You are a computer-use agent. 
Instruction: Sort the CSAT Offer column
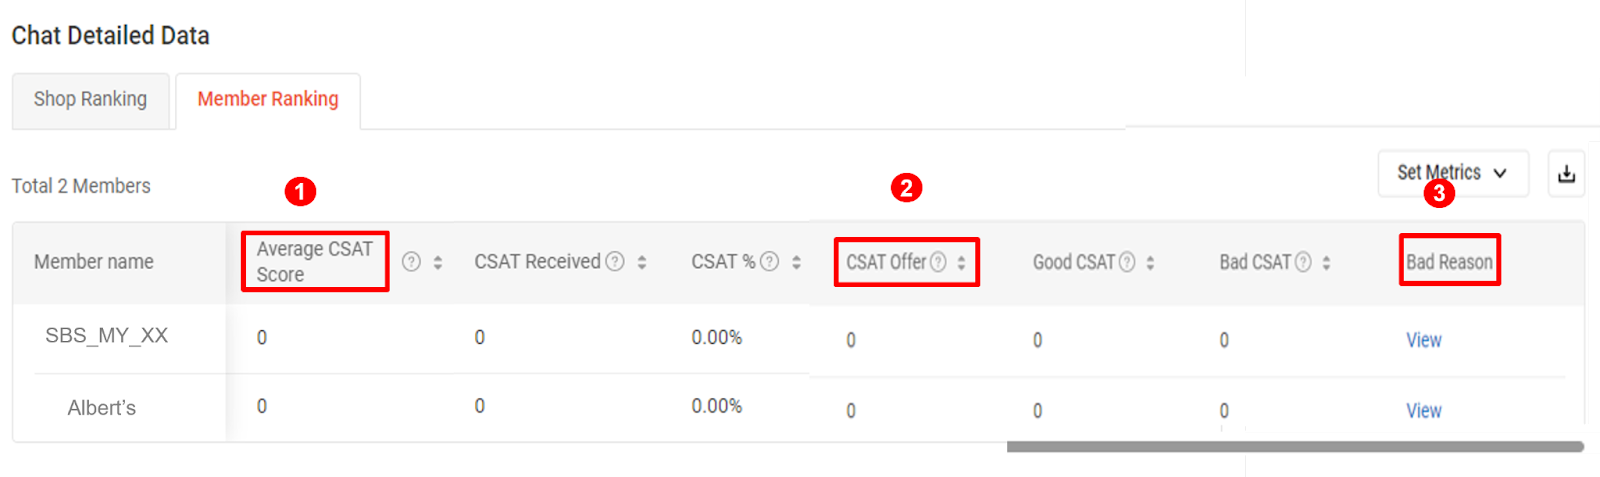pos(961,262)
